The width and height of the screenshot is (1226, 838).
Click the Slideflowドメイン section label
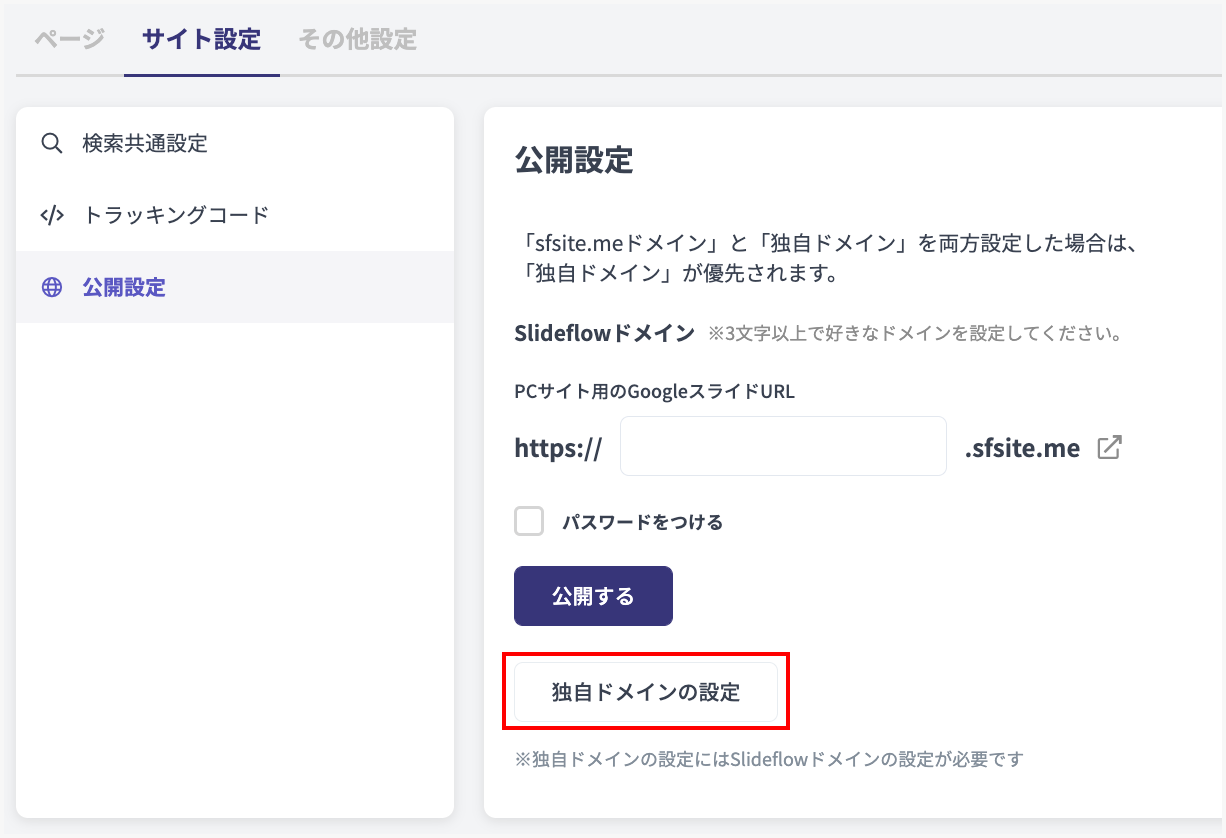click(x=604, y=333)
